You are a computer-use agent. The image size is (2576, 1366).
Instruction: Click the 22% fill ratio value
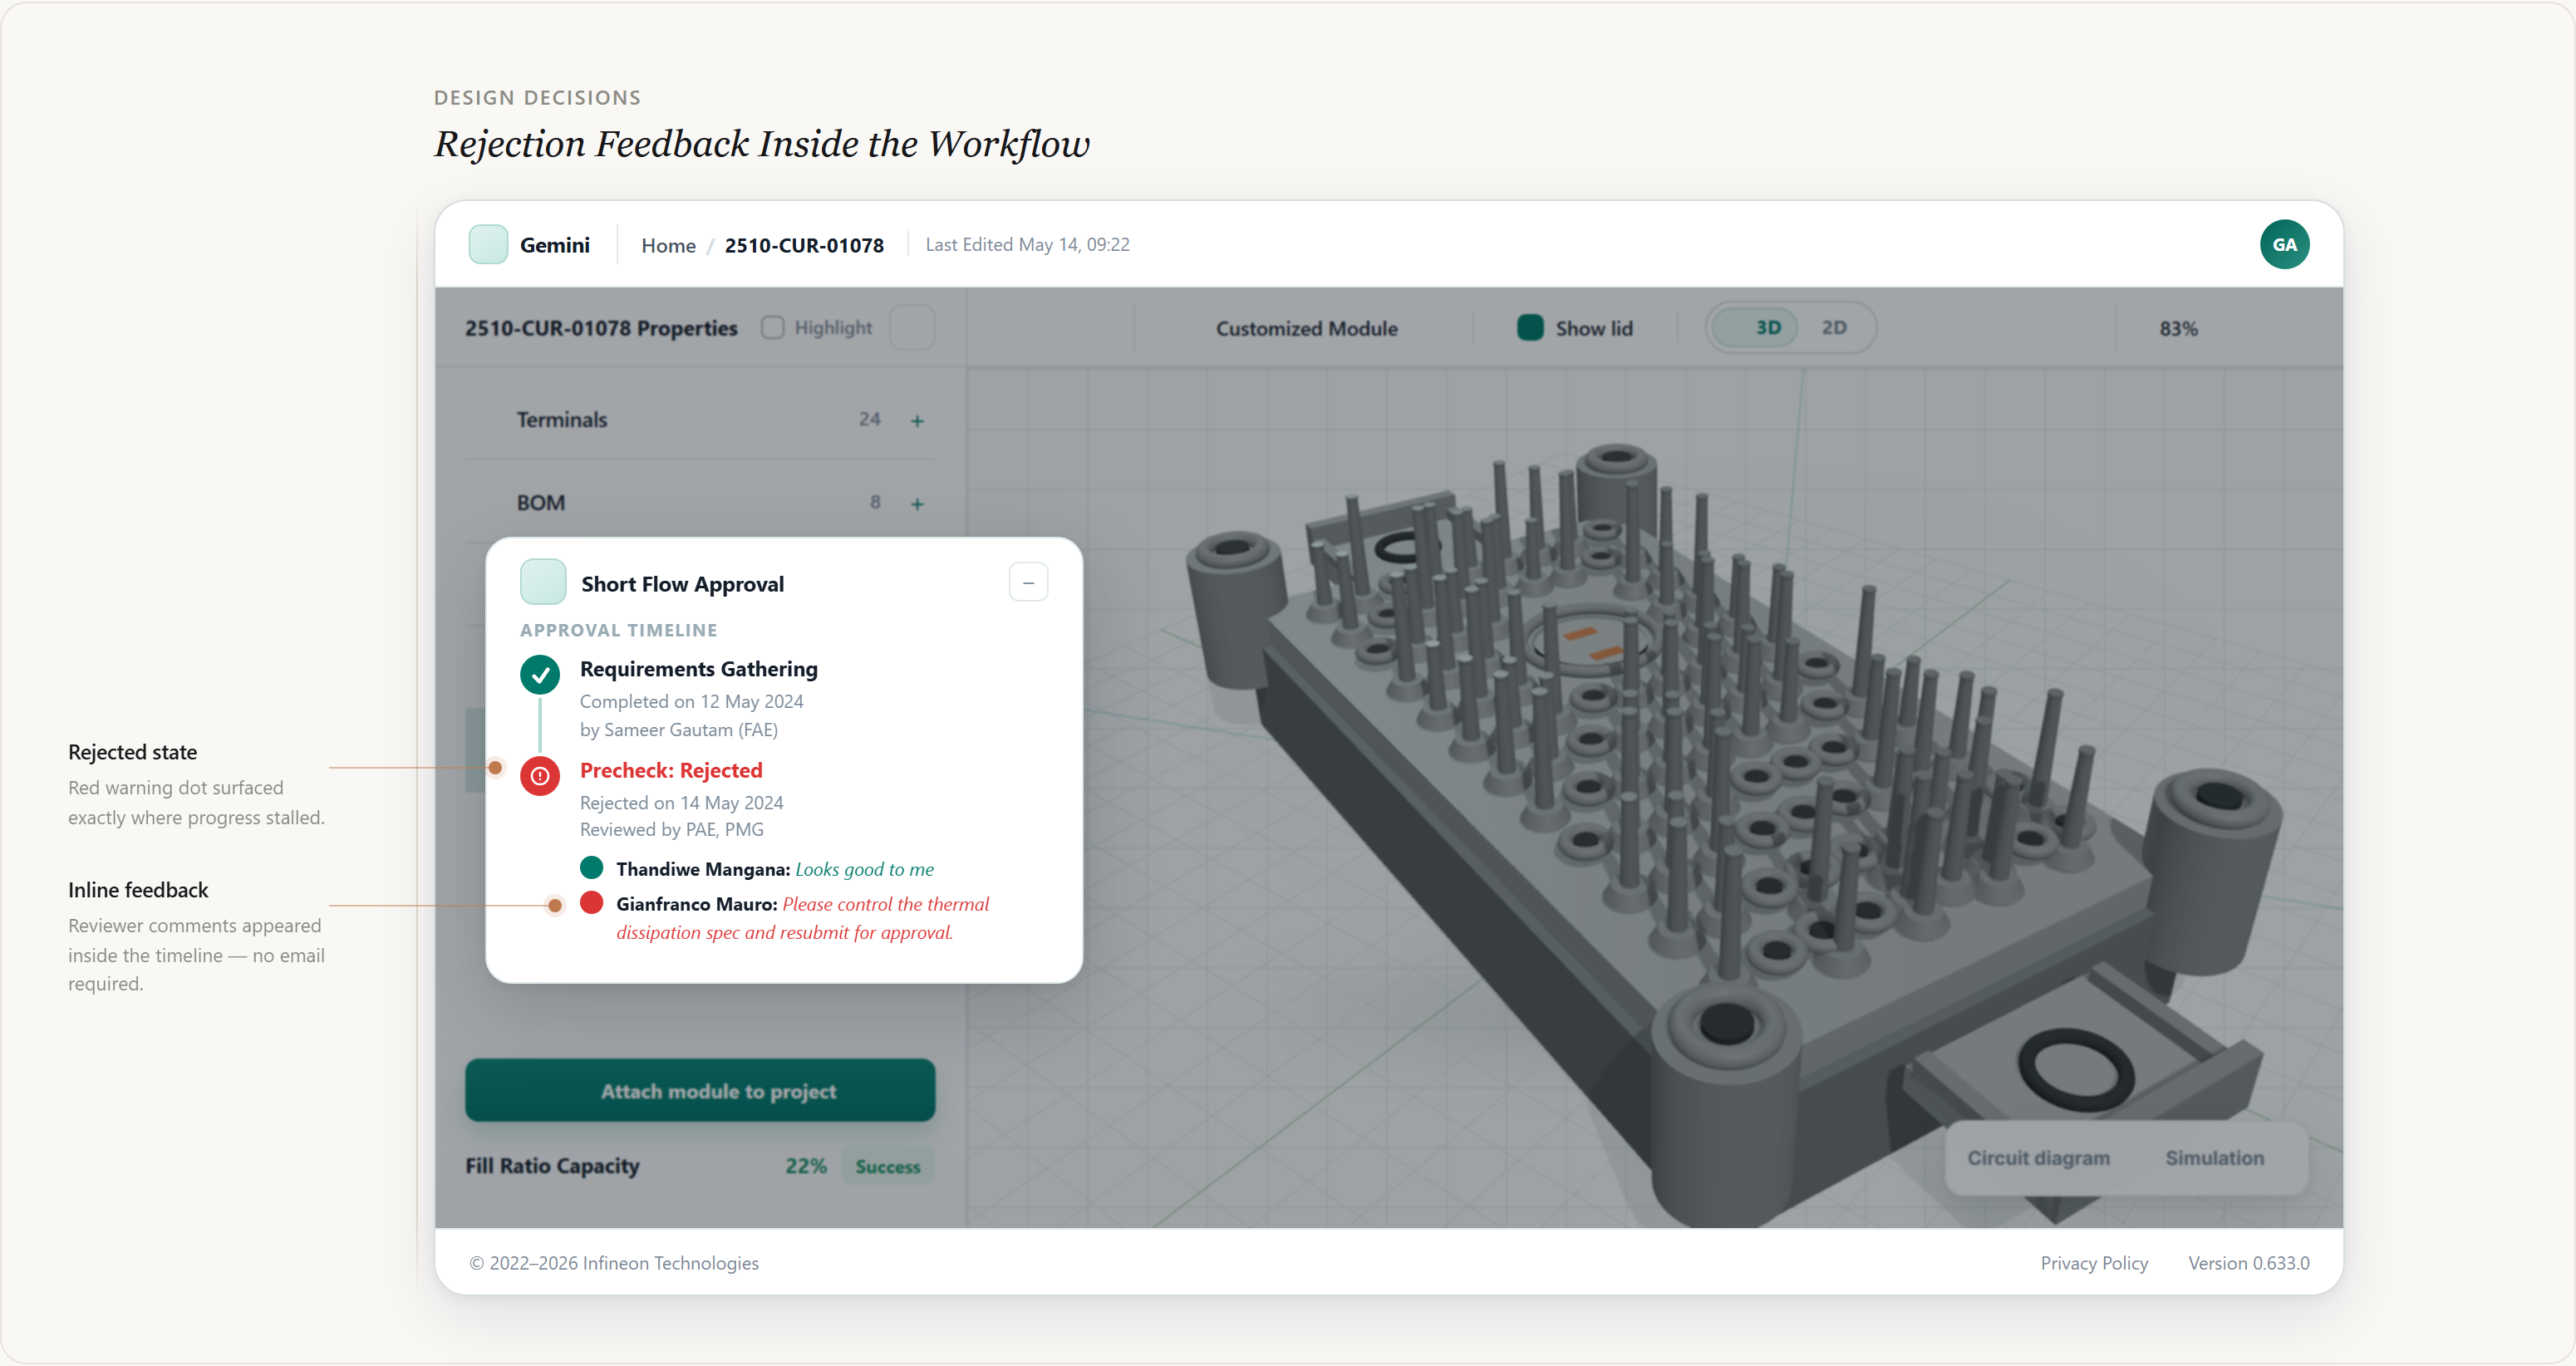805,1166
